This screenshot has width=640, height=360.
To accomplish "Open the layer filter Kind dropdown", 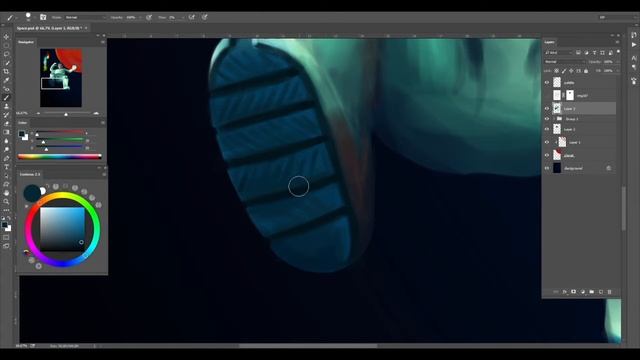I will coord(559,53).
